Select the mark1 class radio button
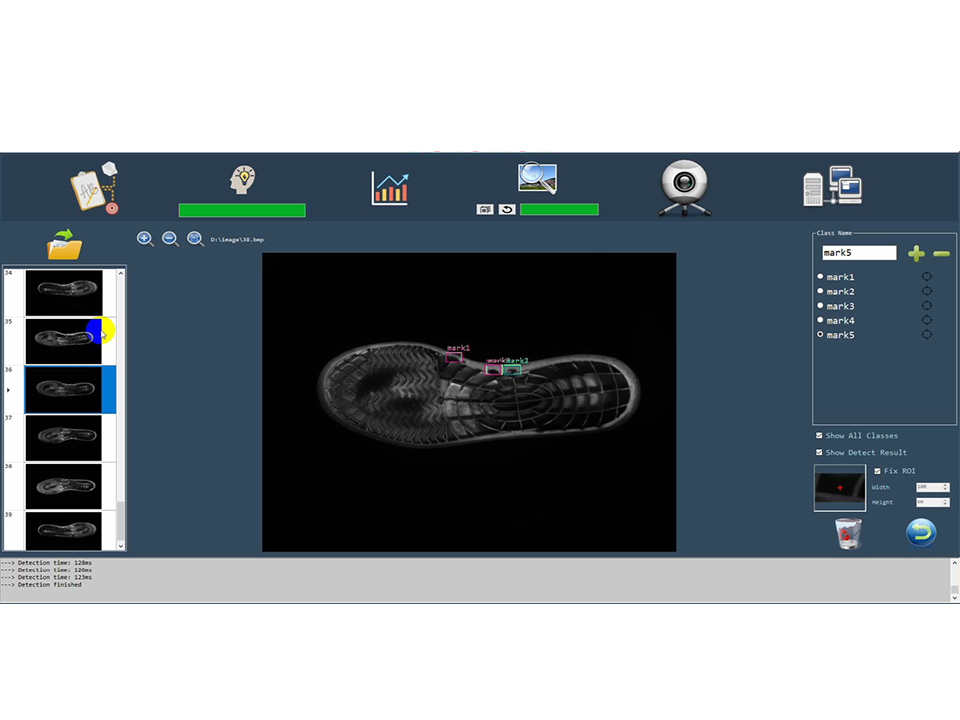This screenshot has width=960, height=720. click(821, 277)
